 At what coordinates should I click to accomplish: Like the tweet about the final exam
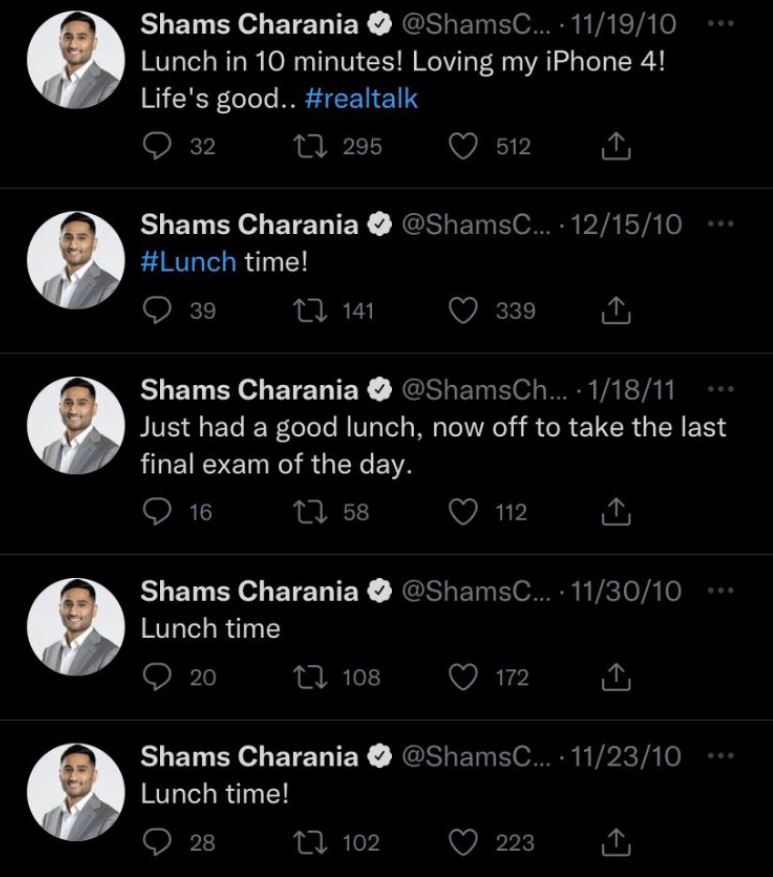tap(463, 512)
